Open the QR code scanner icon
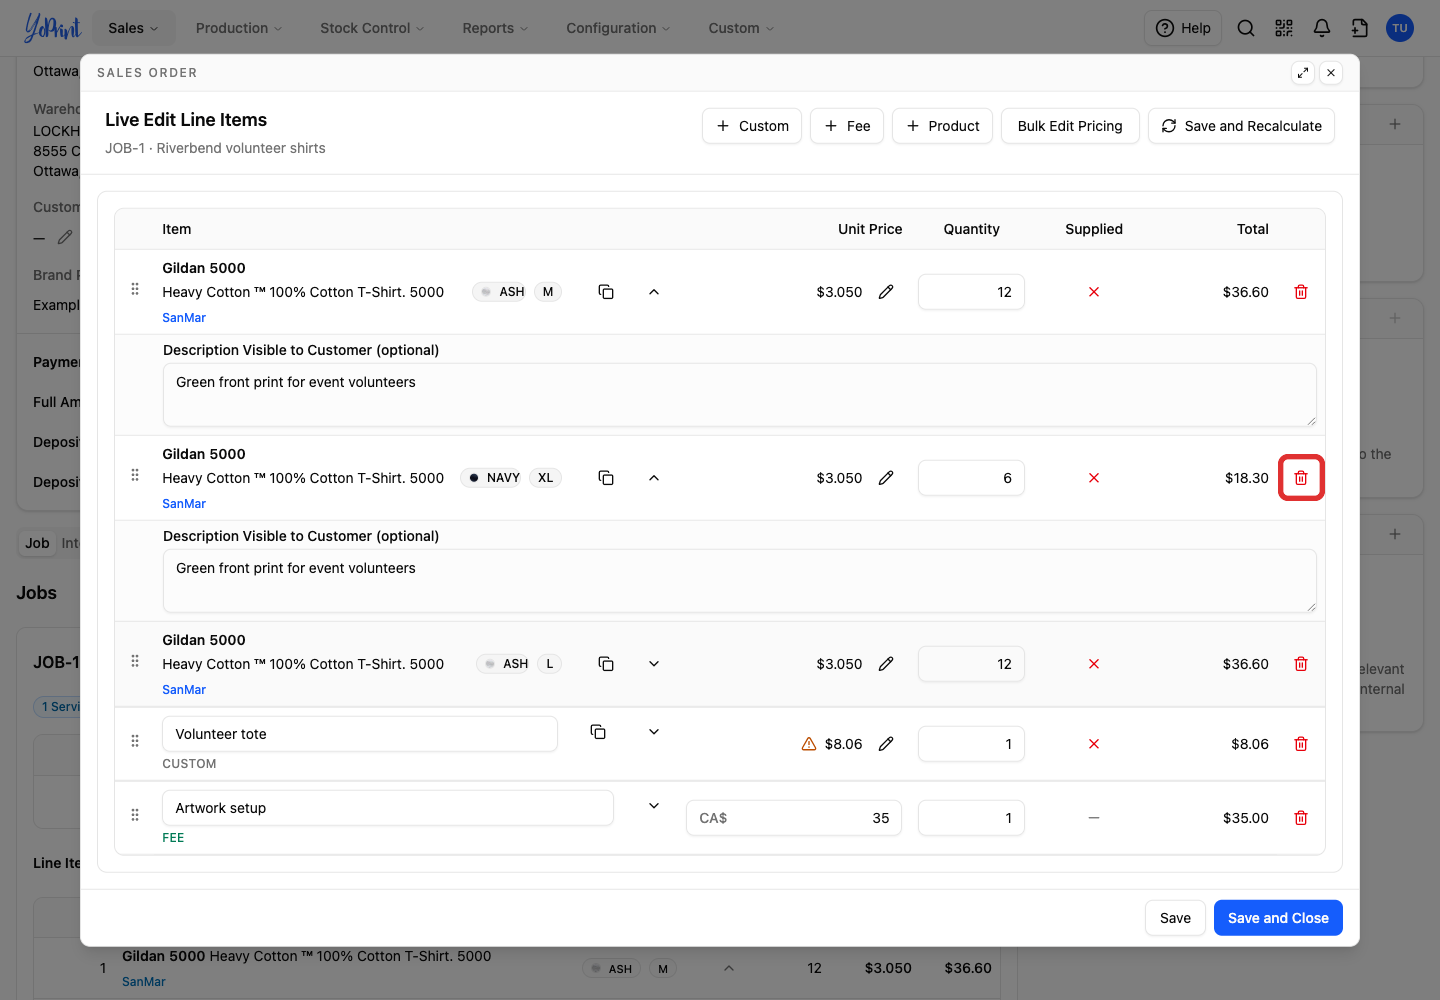1440x1000 pixels. pos(1284,28)
